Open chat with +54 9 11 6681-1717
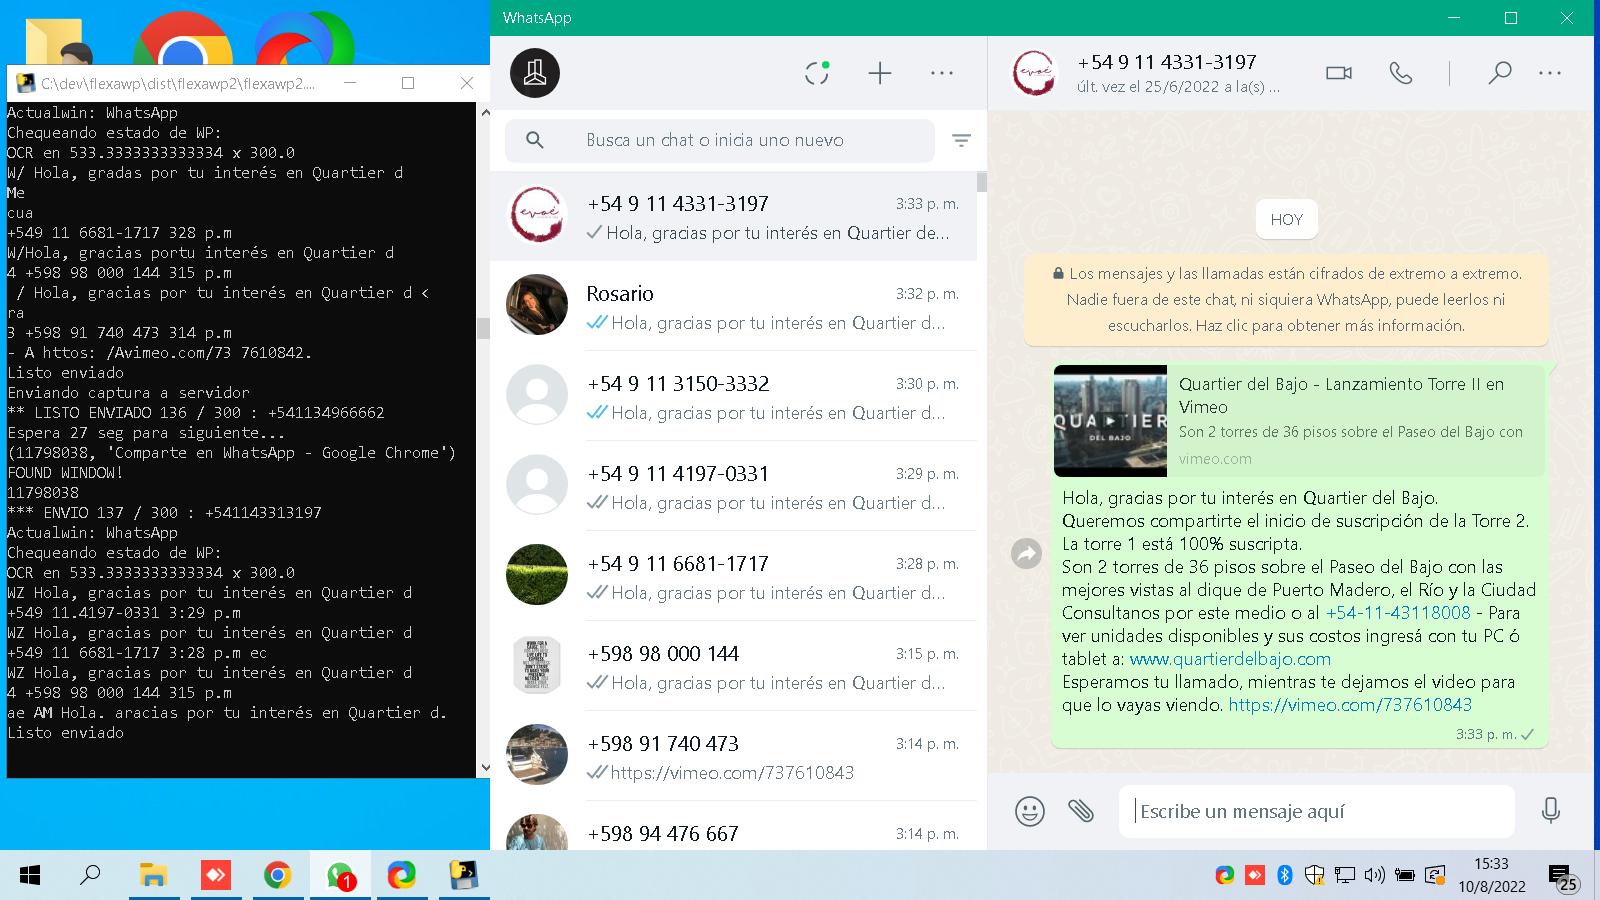1600x900 pixels. [733, 576]
